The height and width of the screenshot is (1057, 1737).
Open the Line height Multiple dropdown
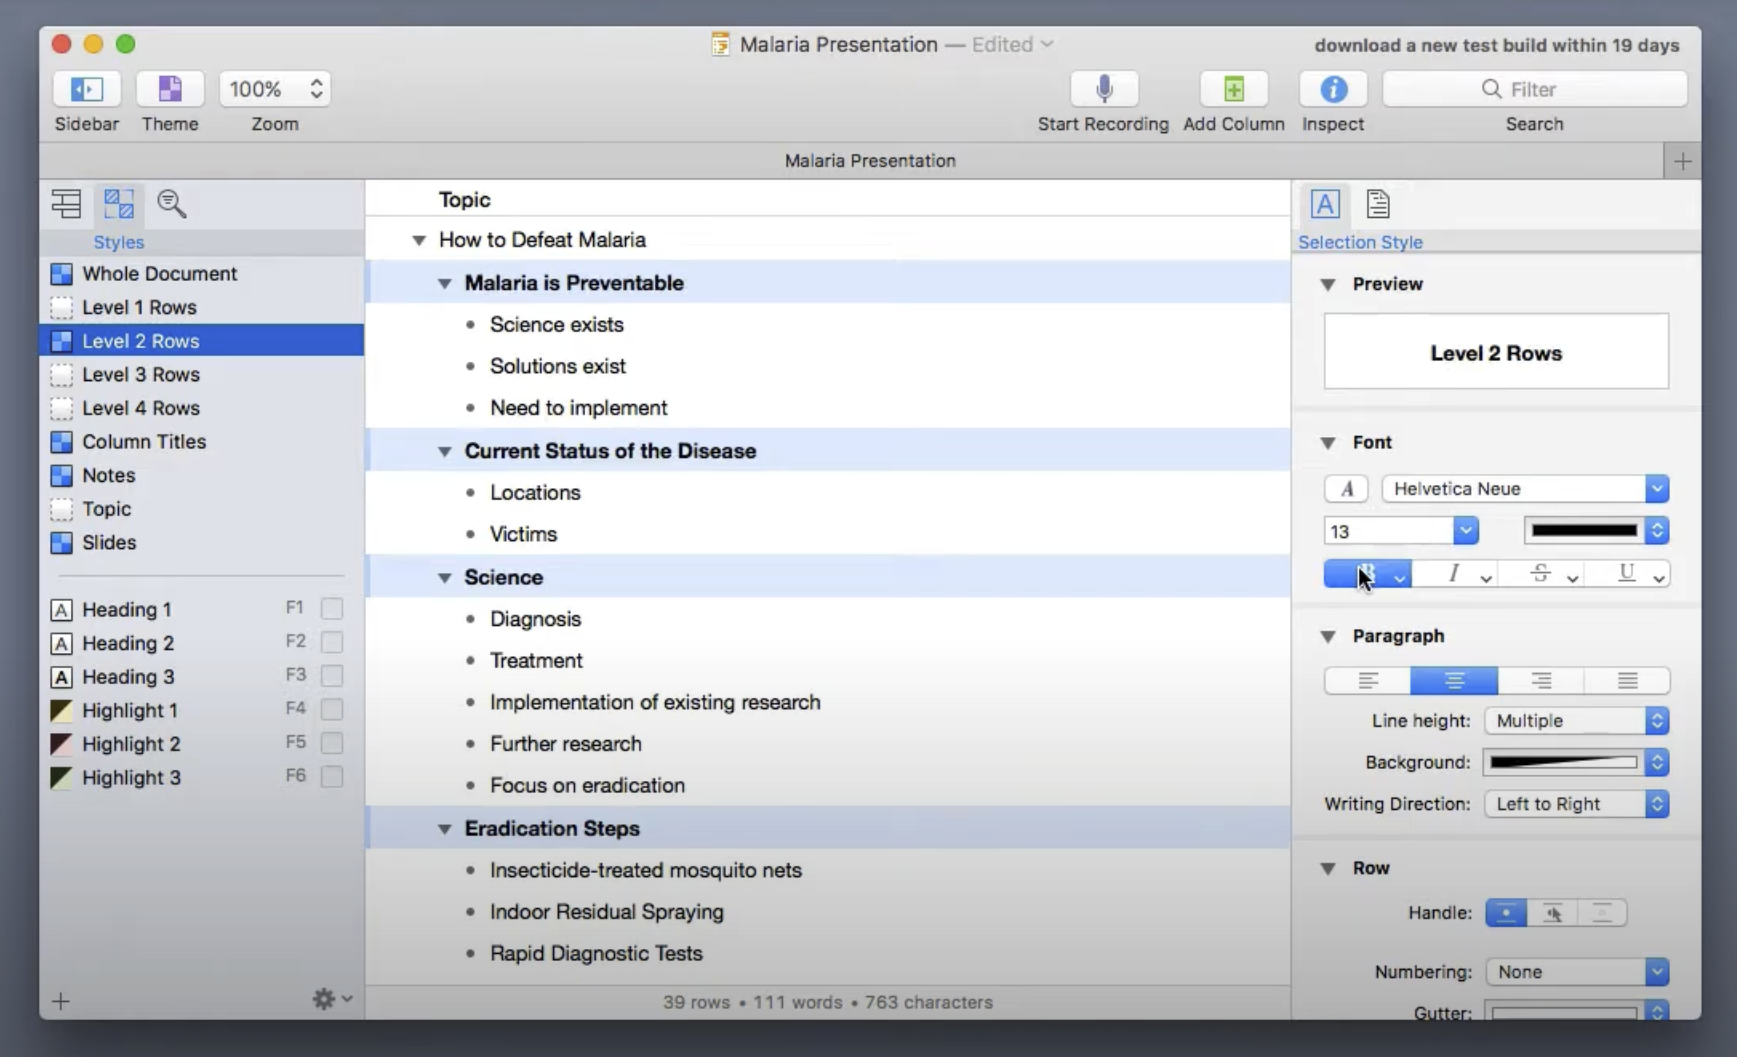pyautogui.click(x=1577, y=721)
